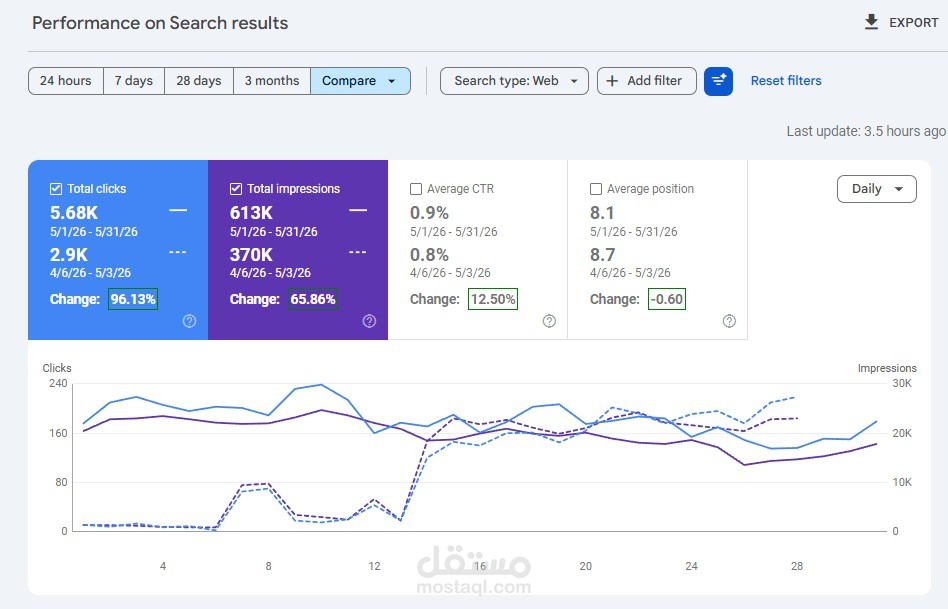Click the Reset filters link
Viewport: 948px width, 609px height.
coord(786,81)
